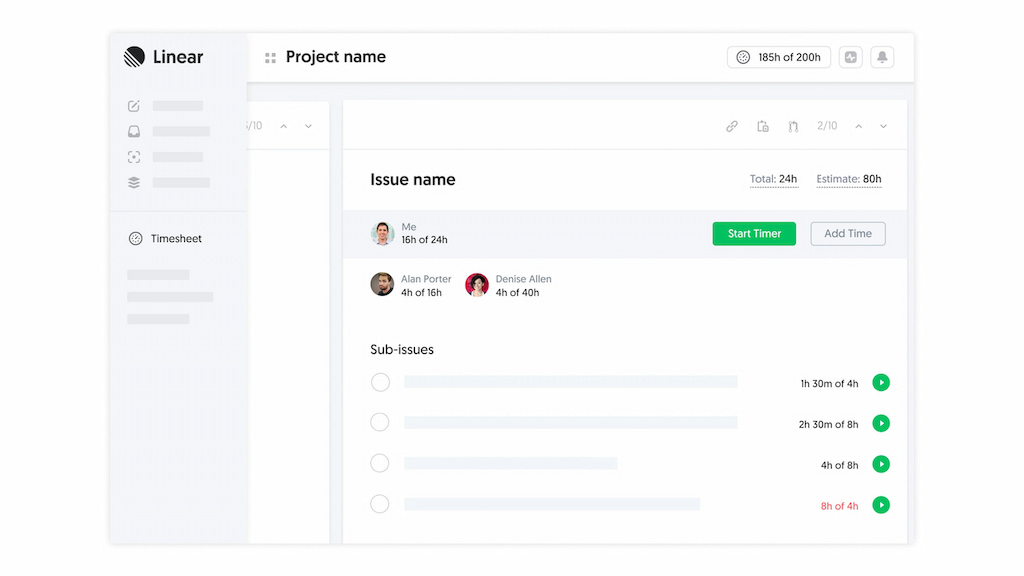This screenshot has height=576, width=1024.
Task: Click the Add Time button
Action: pos(847,233)
